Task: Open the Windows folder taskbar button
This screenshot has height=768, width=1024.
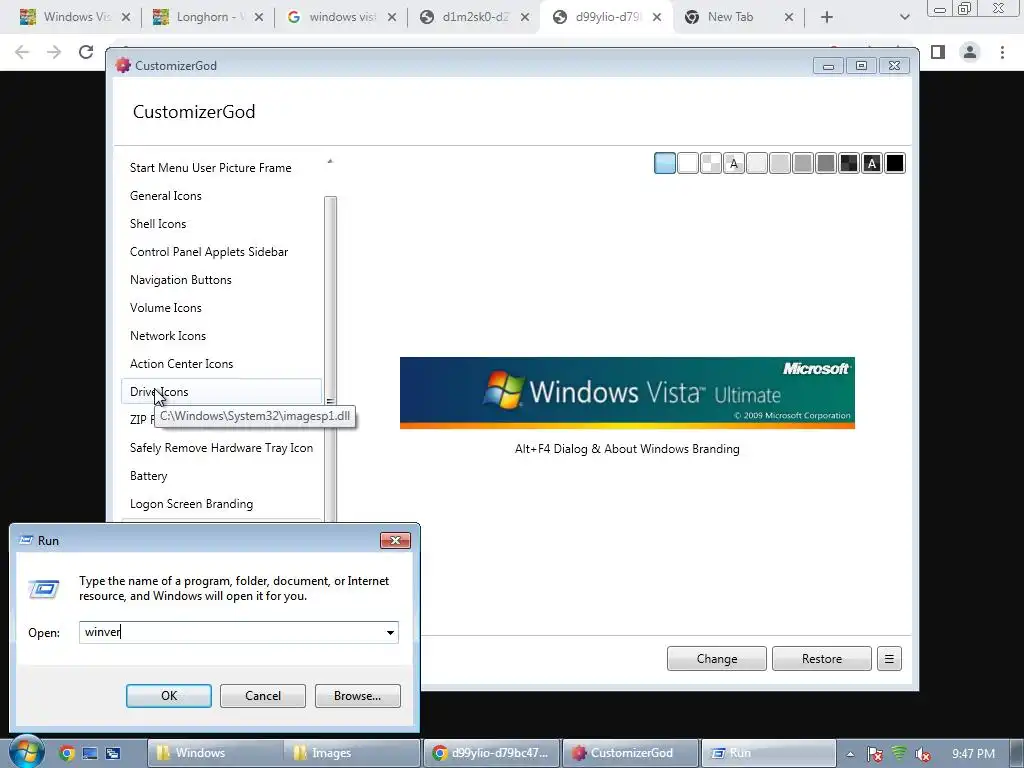Action: pyautogui.click(x=215, y=753)
